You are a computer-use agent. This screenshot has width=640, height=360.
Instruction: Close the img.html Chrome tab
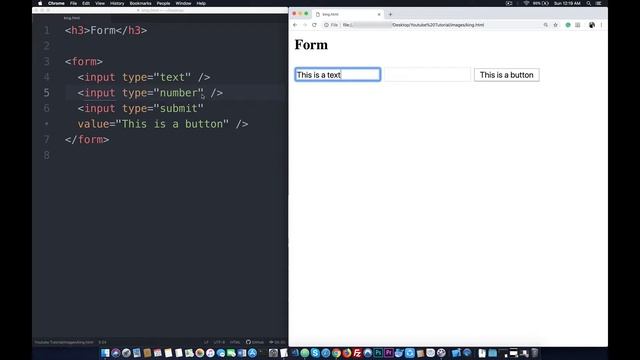(379, 14)
